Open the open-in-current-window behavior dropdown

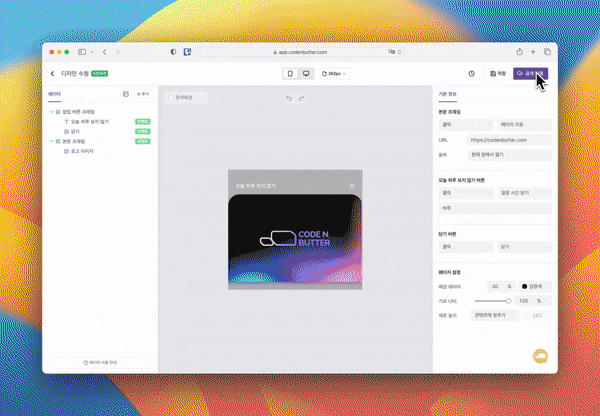pyautogui.click(x=510, y=155)
